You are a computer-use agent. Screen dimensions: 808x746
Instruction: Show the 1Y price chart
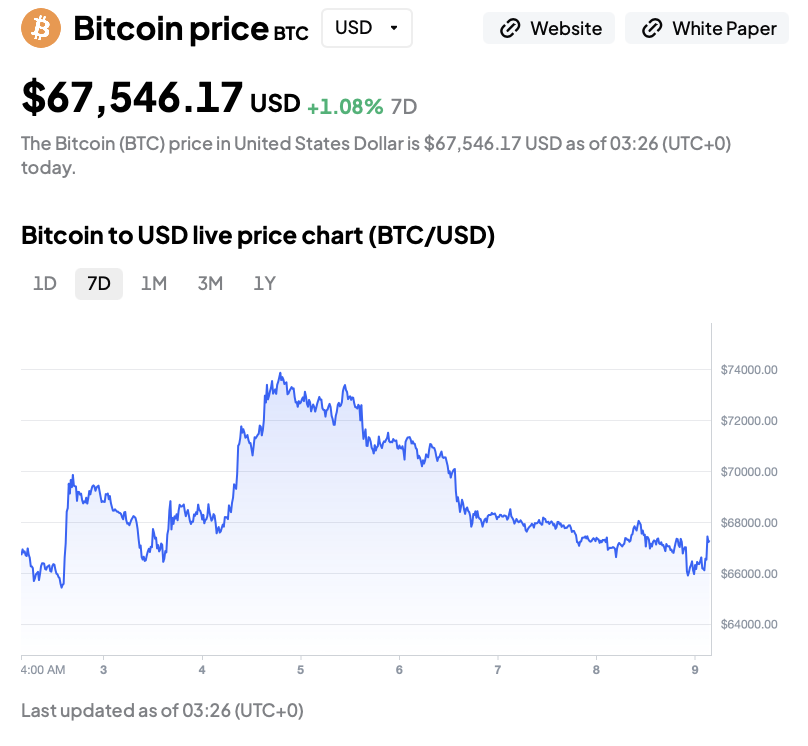[264, 283]
